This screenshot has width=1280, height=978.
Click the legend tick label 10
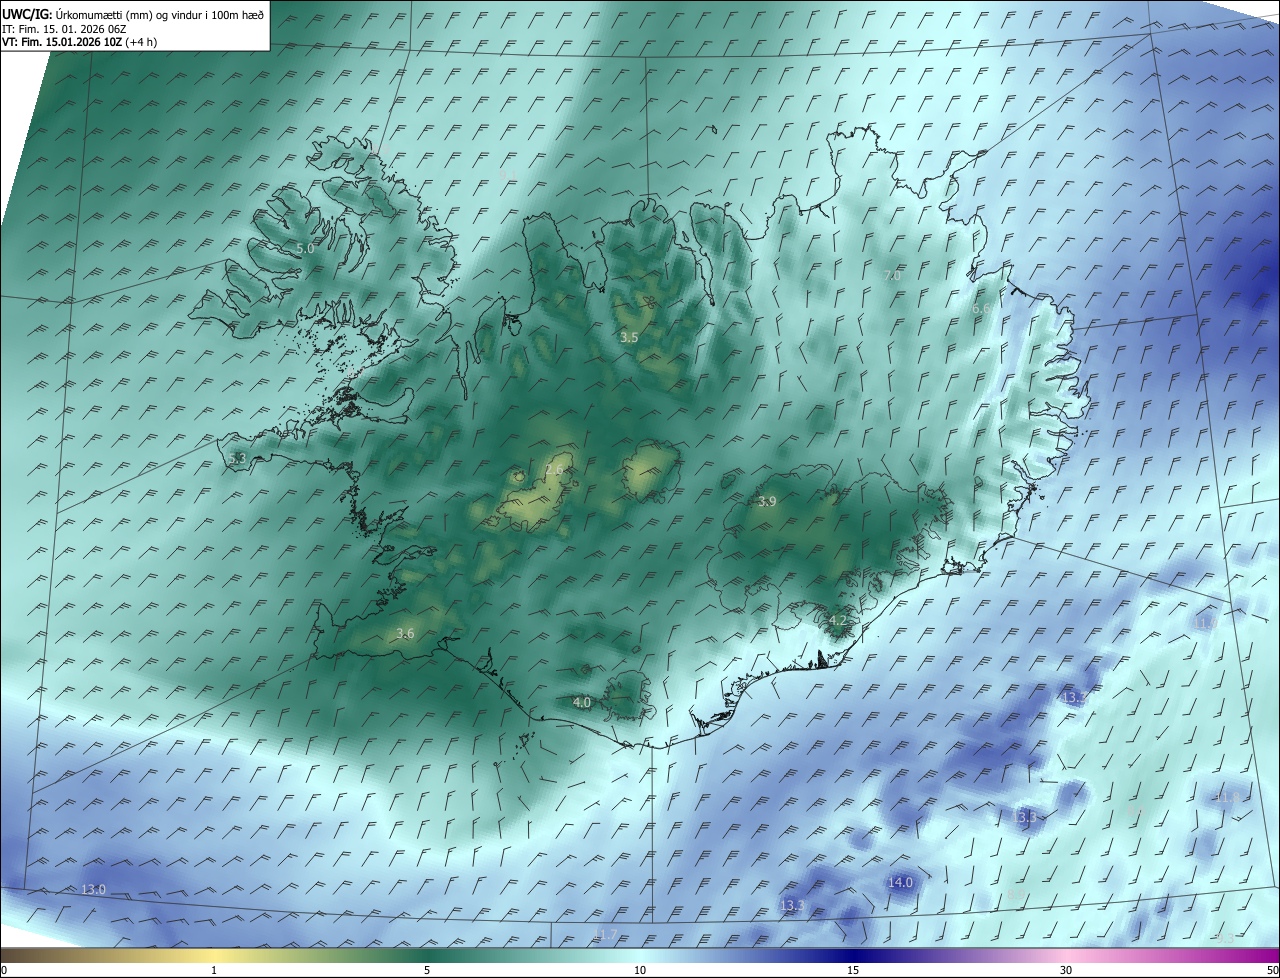point(640,970)
